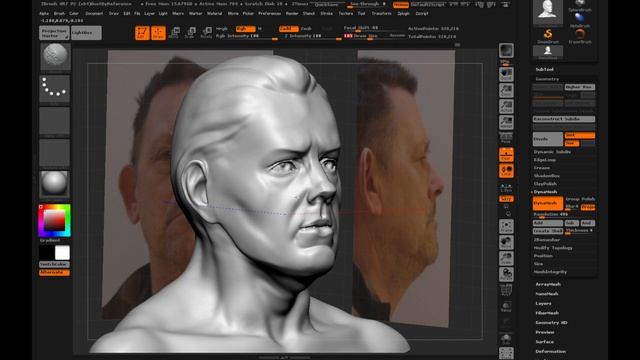
Task: Toggle the Smt smooth option beside Divide
Action: pyautogui.click(x=579, y=135)
